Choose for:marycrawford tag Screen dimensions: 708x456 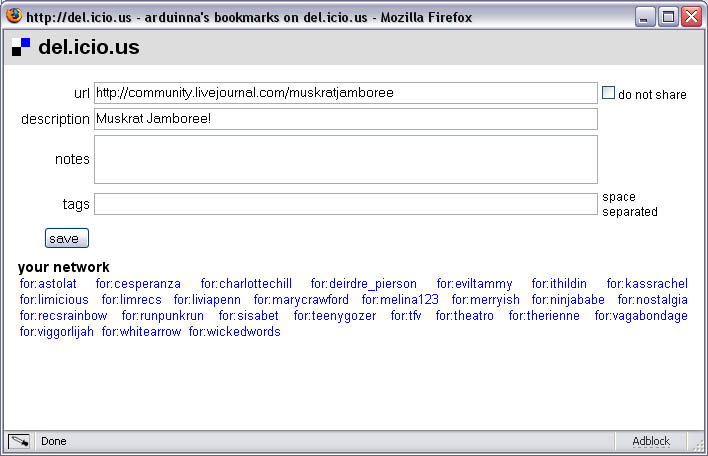point(301,300)
